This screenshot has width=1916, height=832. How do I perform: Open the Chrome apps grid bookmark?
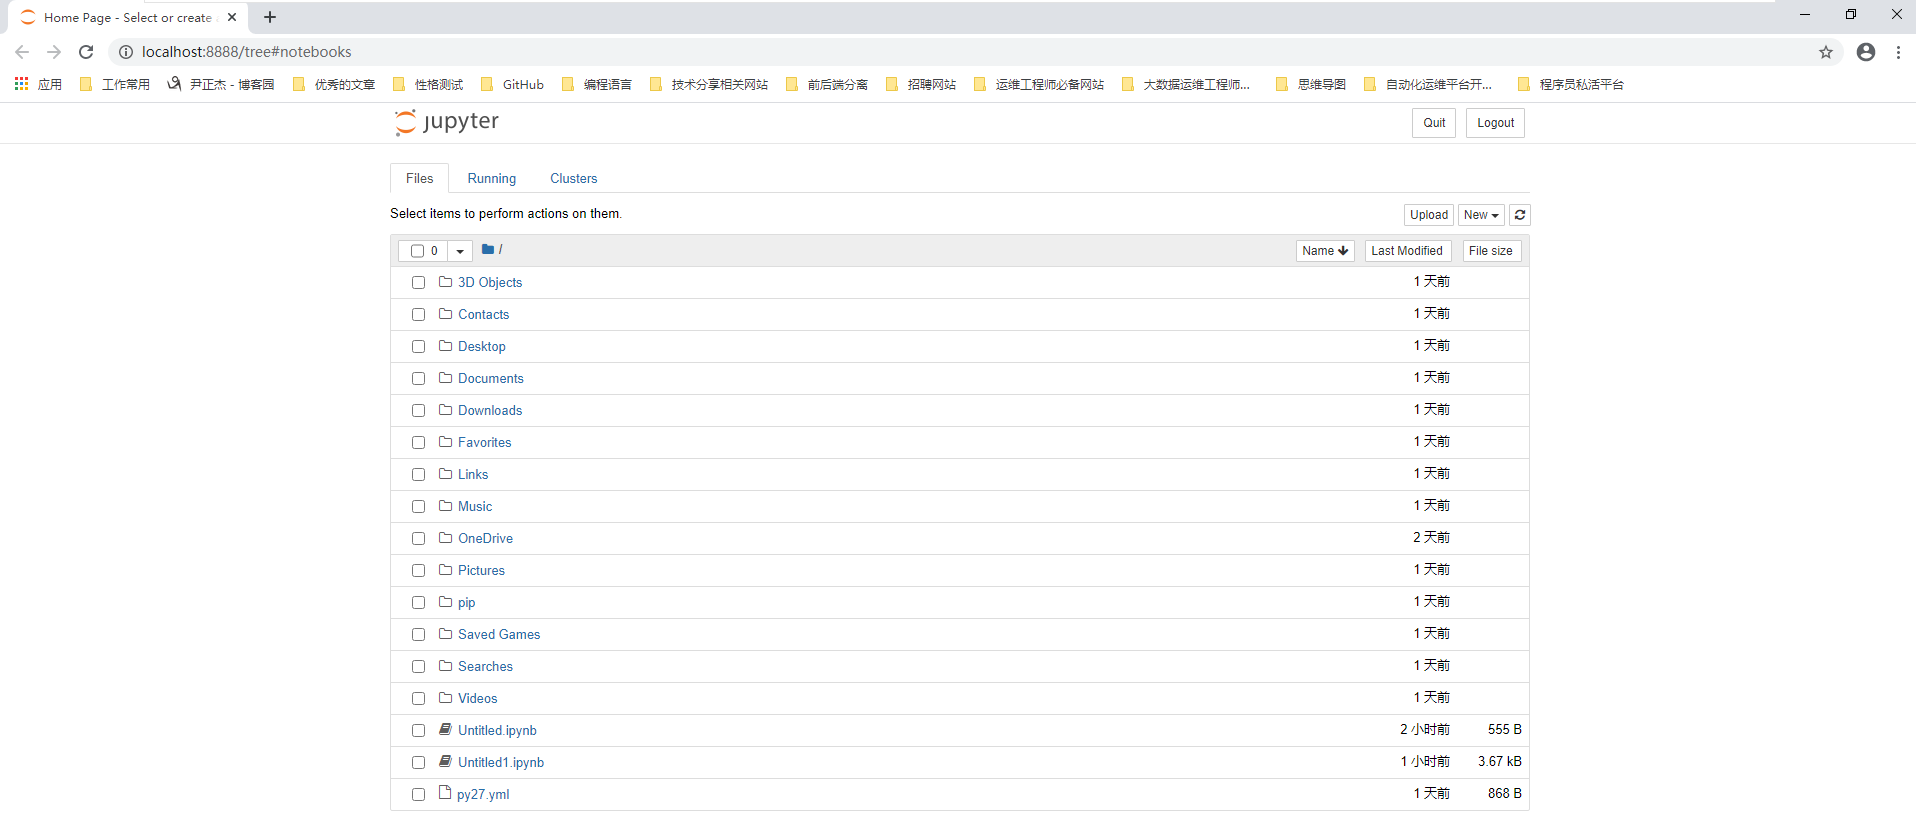tap(38, 85)
